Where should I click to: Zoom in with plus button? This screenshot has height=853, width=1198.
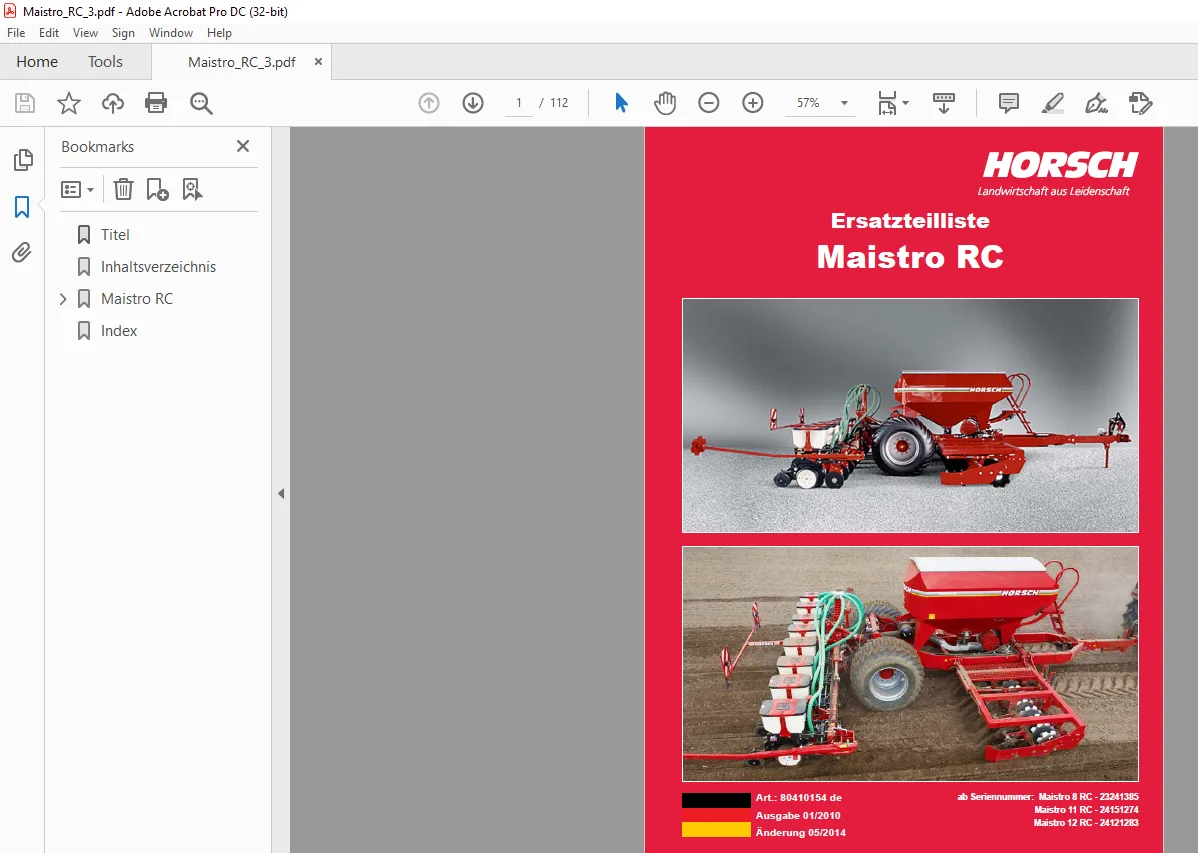753,102
